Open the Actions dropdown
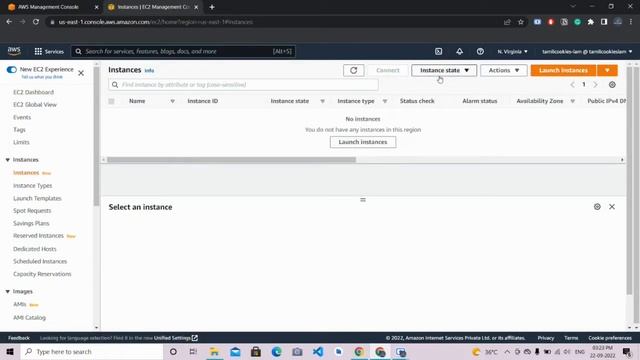This screenshot has height=360, width=640. coord(504,70)
